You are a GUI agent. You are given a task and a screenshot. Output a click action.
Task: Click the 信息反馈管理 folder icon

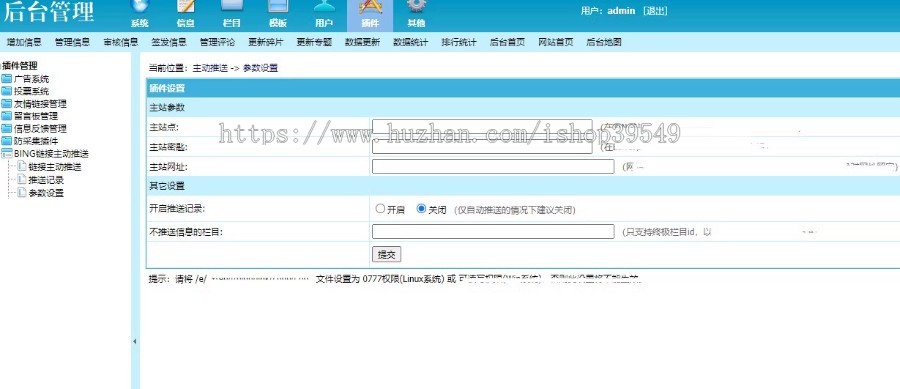click(6, 129)
